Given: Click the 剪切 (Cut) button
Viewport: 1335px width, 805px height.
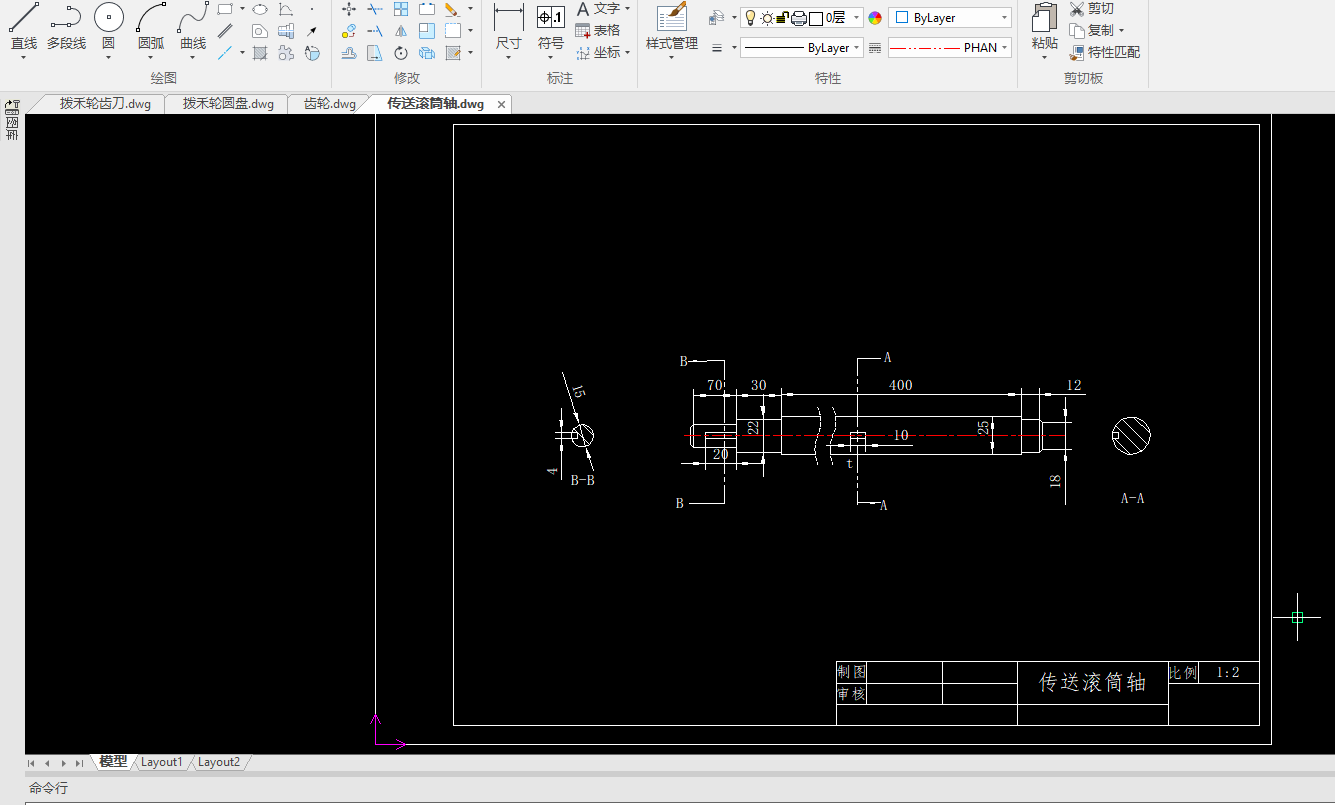Looking at the screenshot, I should [x=1091, y=9].
